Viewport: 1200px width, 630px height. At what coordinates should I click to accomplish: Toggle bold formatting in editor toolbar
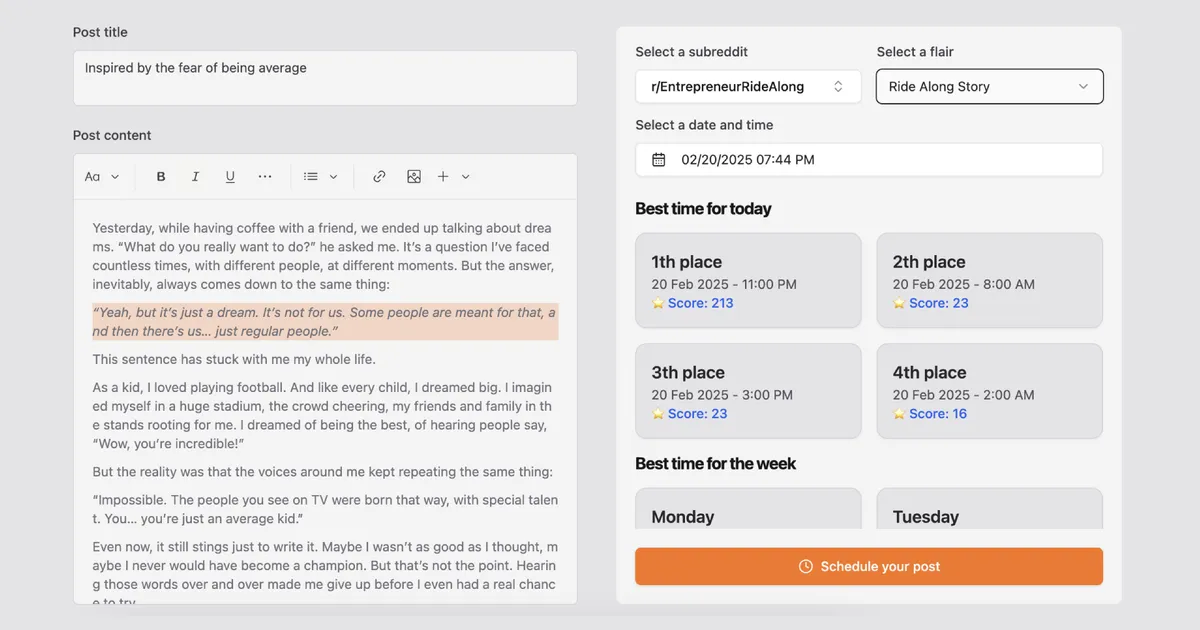(161, 177)
